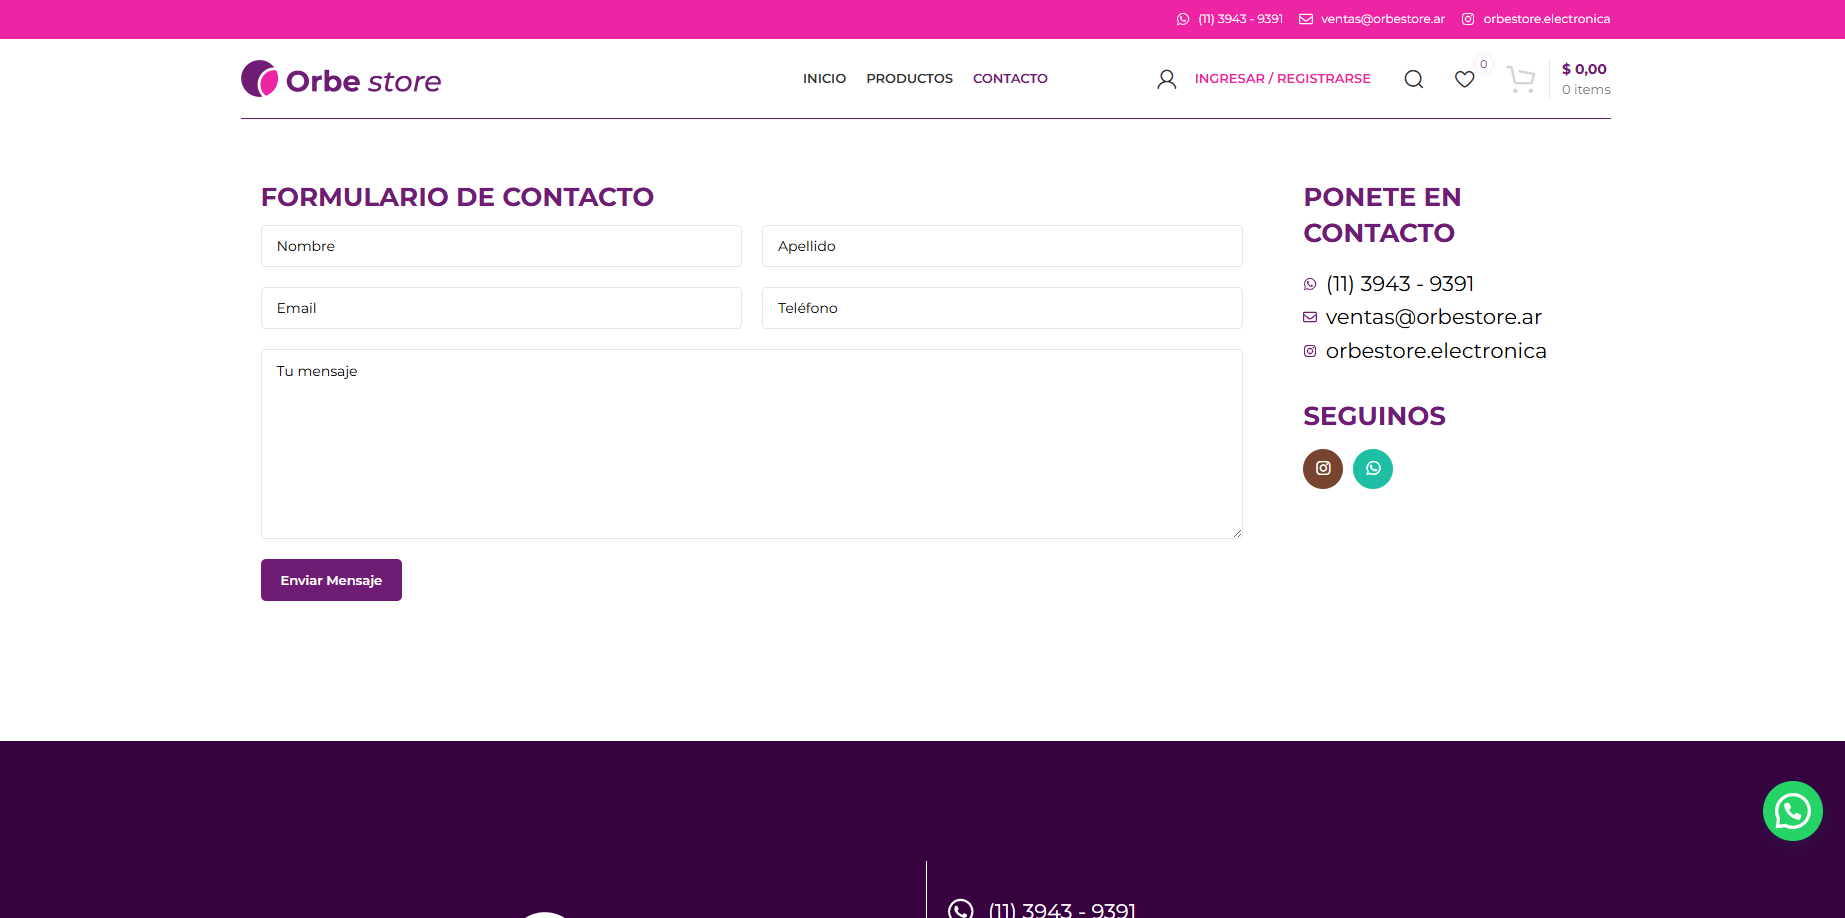Click the top bar ventas@orbestore.ar email
The height and width of the screenshot is (918, 1845).
point(1382,19)
